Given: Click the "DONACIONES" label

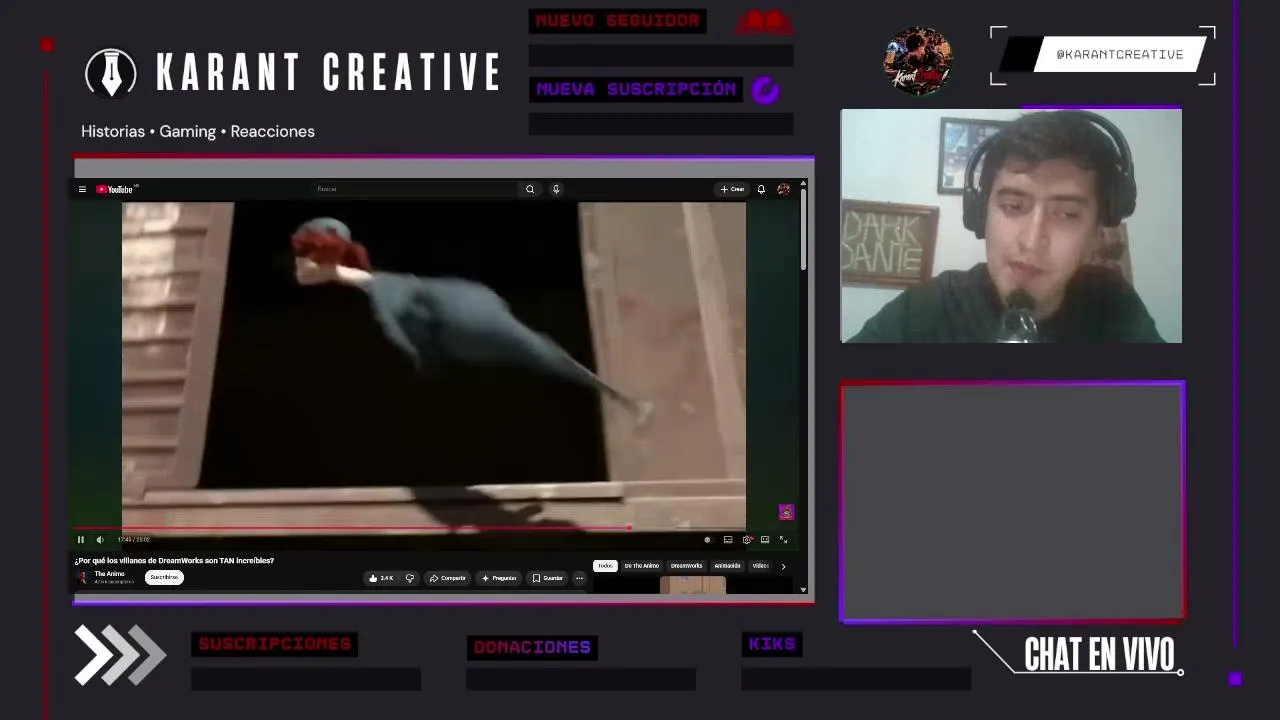Looking at the screenshot, I should 532,647.
